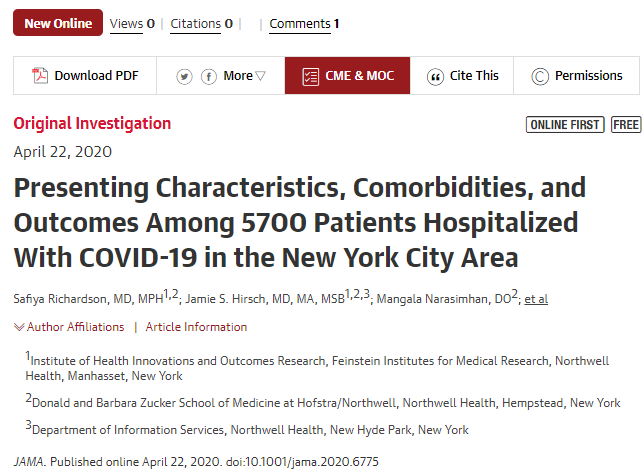This screenshot has width=643, height=474.
Task: Click the Online First badge
Action: click(565, 125)
